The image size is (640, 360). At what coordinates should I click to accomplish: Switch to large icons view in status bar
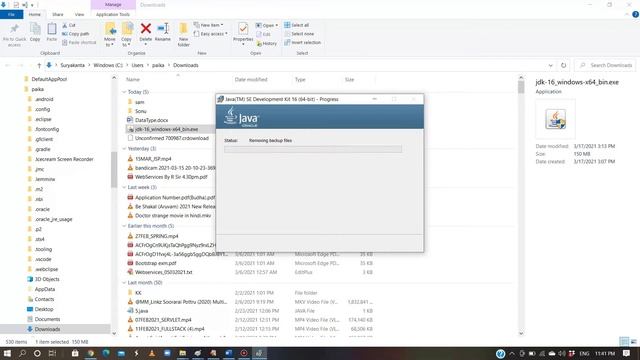click(634, 342)
